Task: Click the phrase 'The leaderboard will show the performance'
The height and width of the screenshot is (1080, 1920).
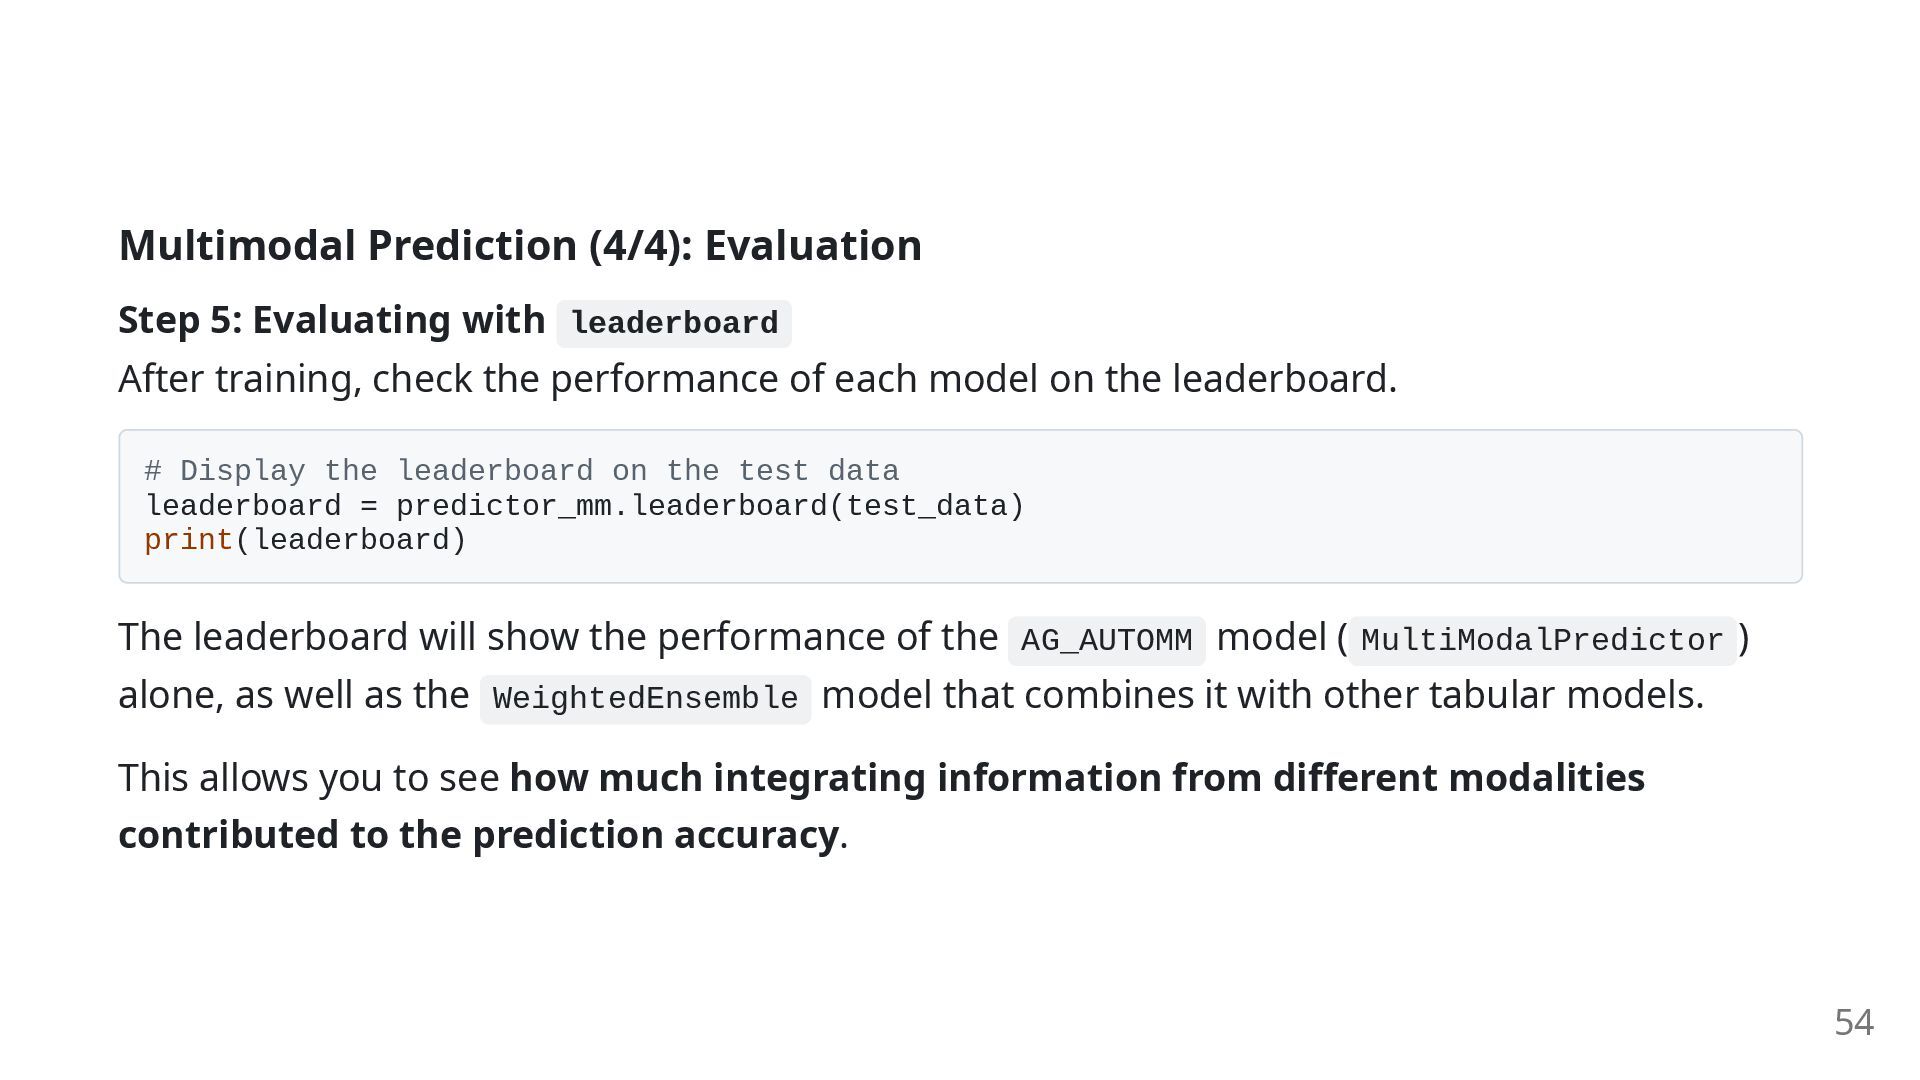Action: point(558,637)
